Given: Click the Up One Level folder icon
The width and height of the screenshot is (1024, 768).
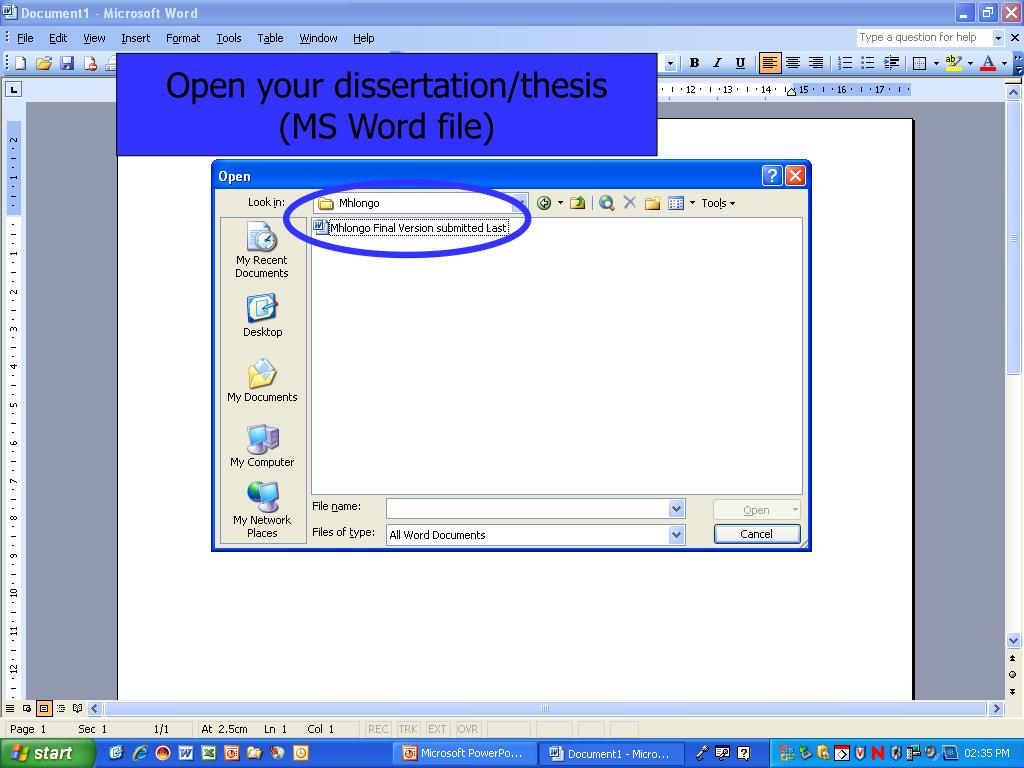Looking at the screenshot, I should click(x=577, y=203).
